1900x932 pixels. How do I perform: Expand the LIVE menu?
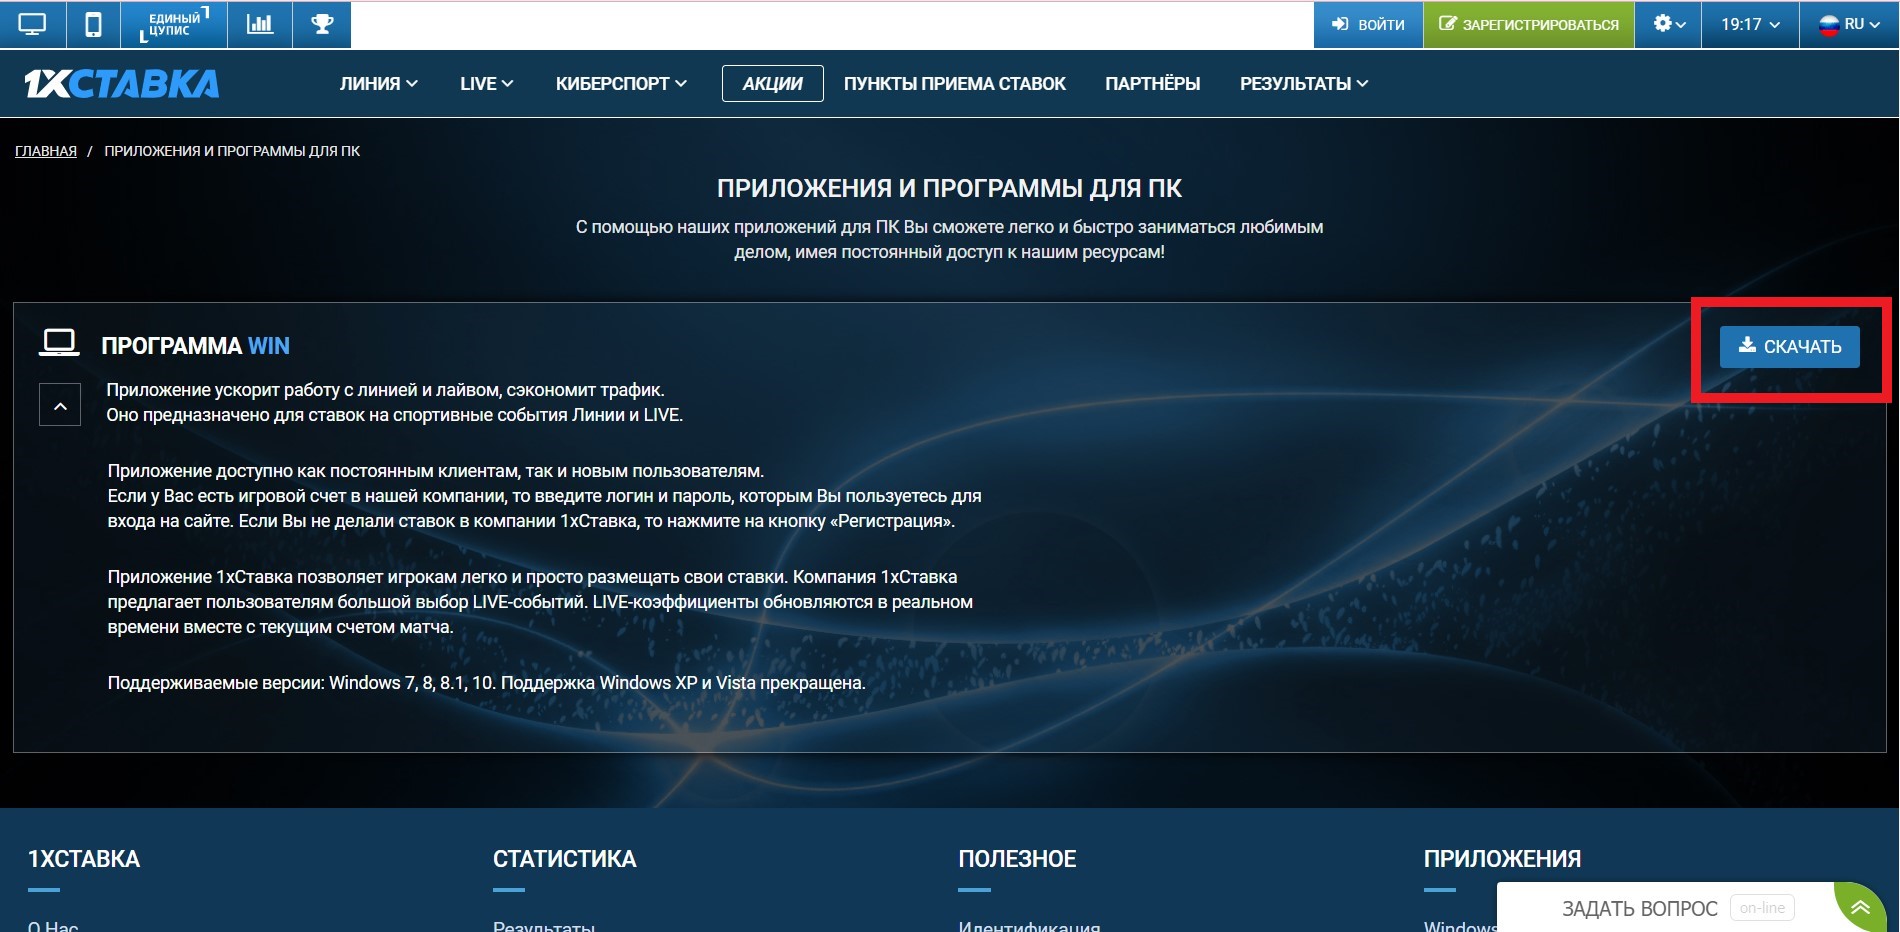(x=486, y=84)
